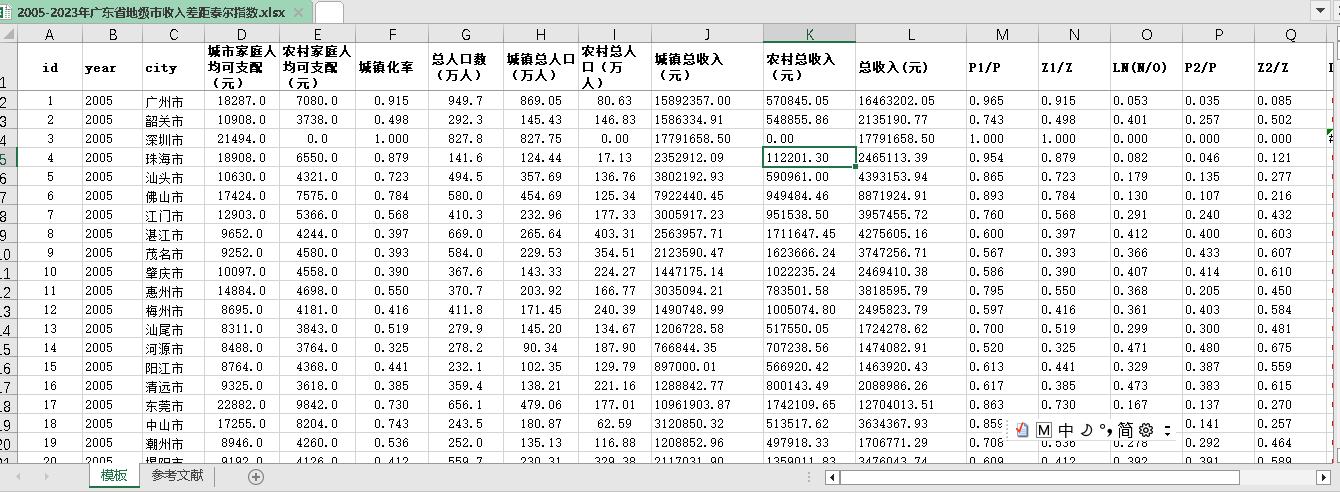Open the tab list dropdown arrow at top right

[x=1321, y=11]
